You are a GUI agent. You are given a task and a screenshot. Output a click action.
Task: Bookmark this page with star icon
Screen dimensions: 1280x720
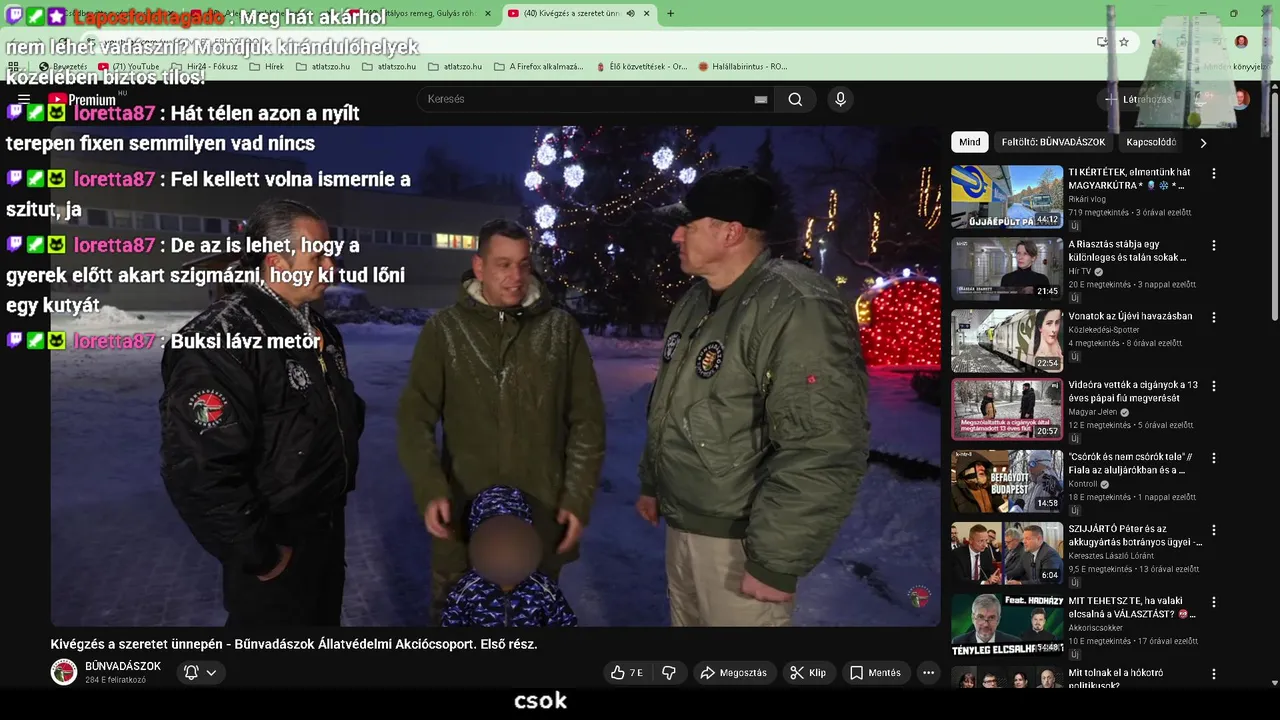tap(1124, 42)
